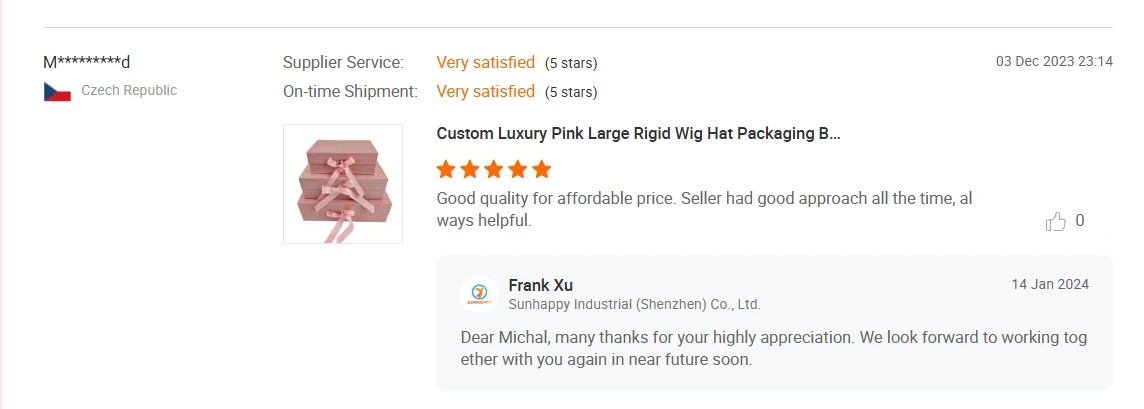
Task: Open the pink gift boxes product thumbnail
Action: coord(343,184)
